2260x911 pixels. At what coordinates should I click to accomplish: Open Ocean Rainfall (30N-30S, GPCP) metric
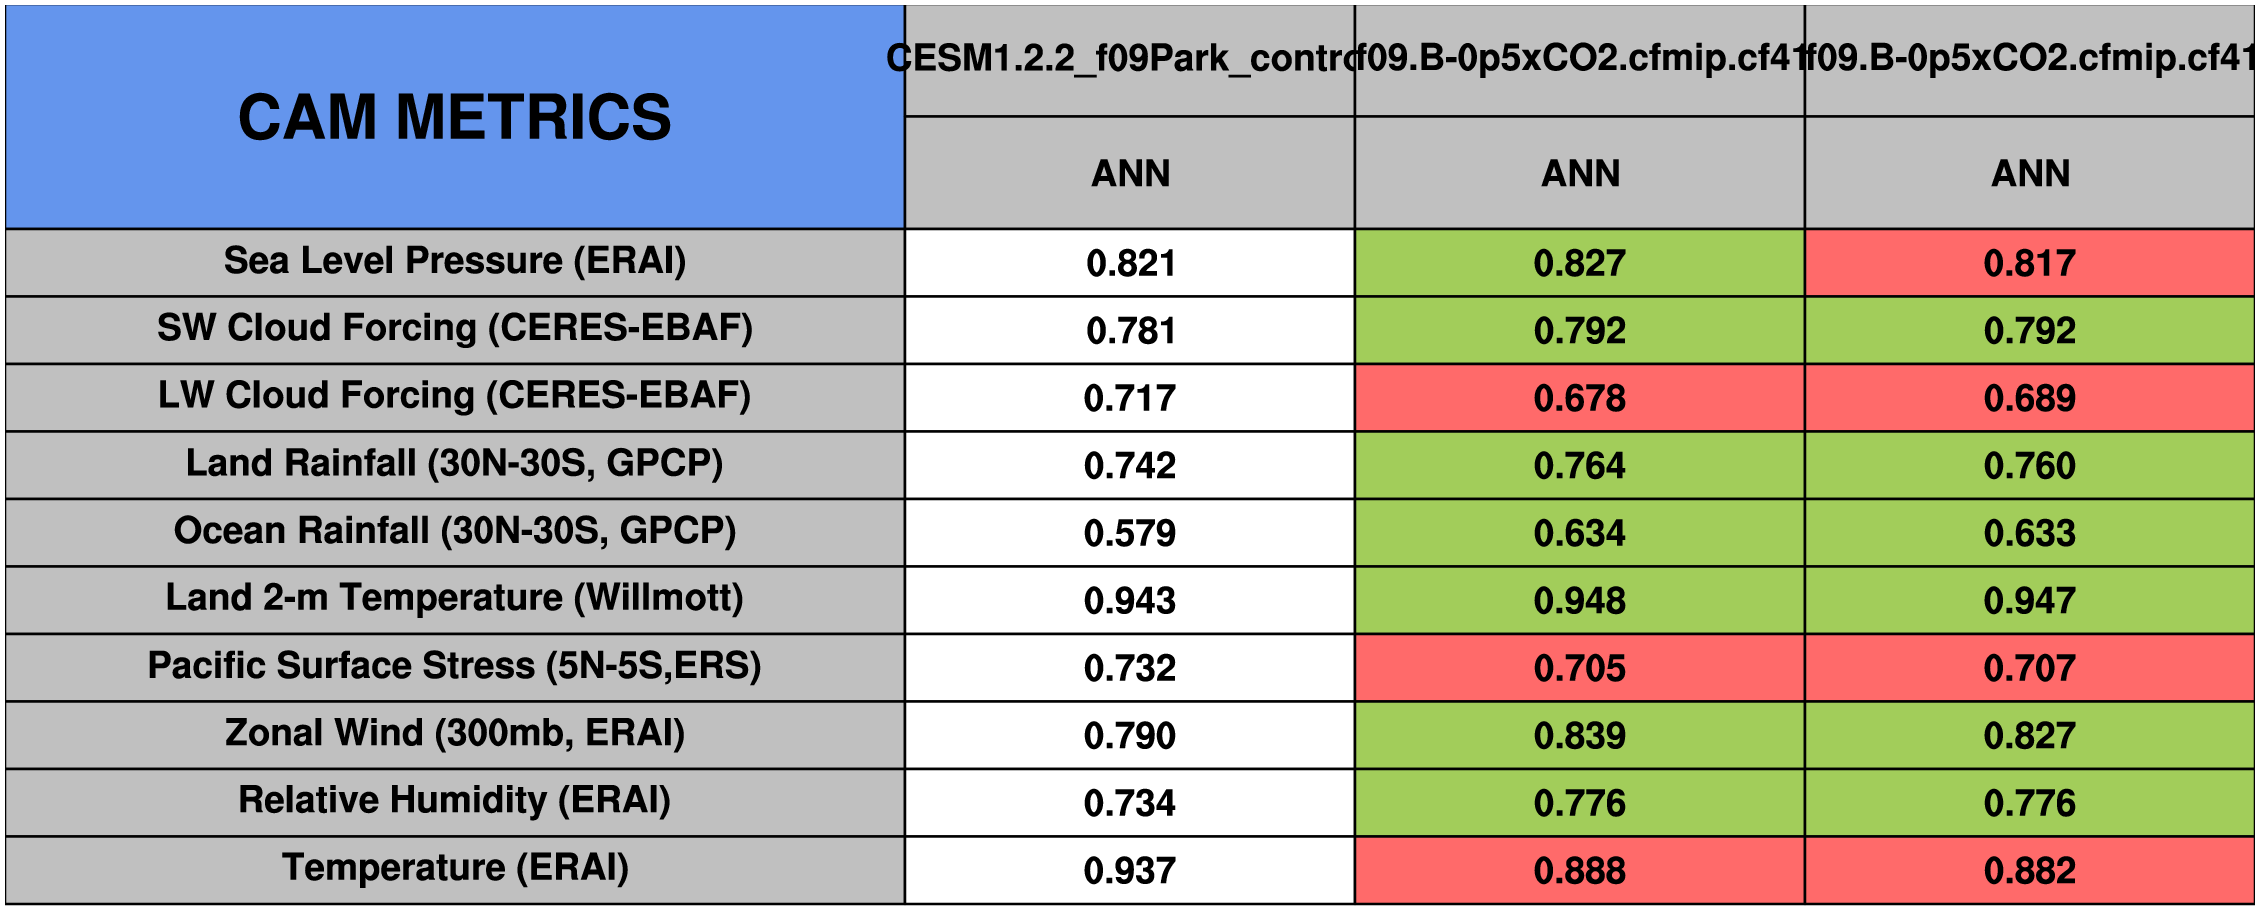pyautogui.click(x=455, y=531)
